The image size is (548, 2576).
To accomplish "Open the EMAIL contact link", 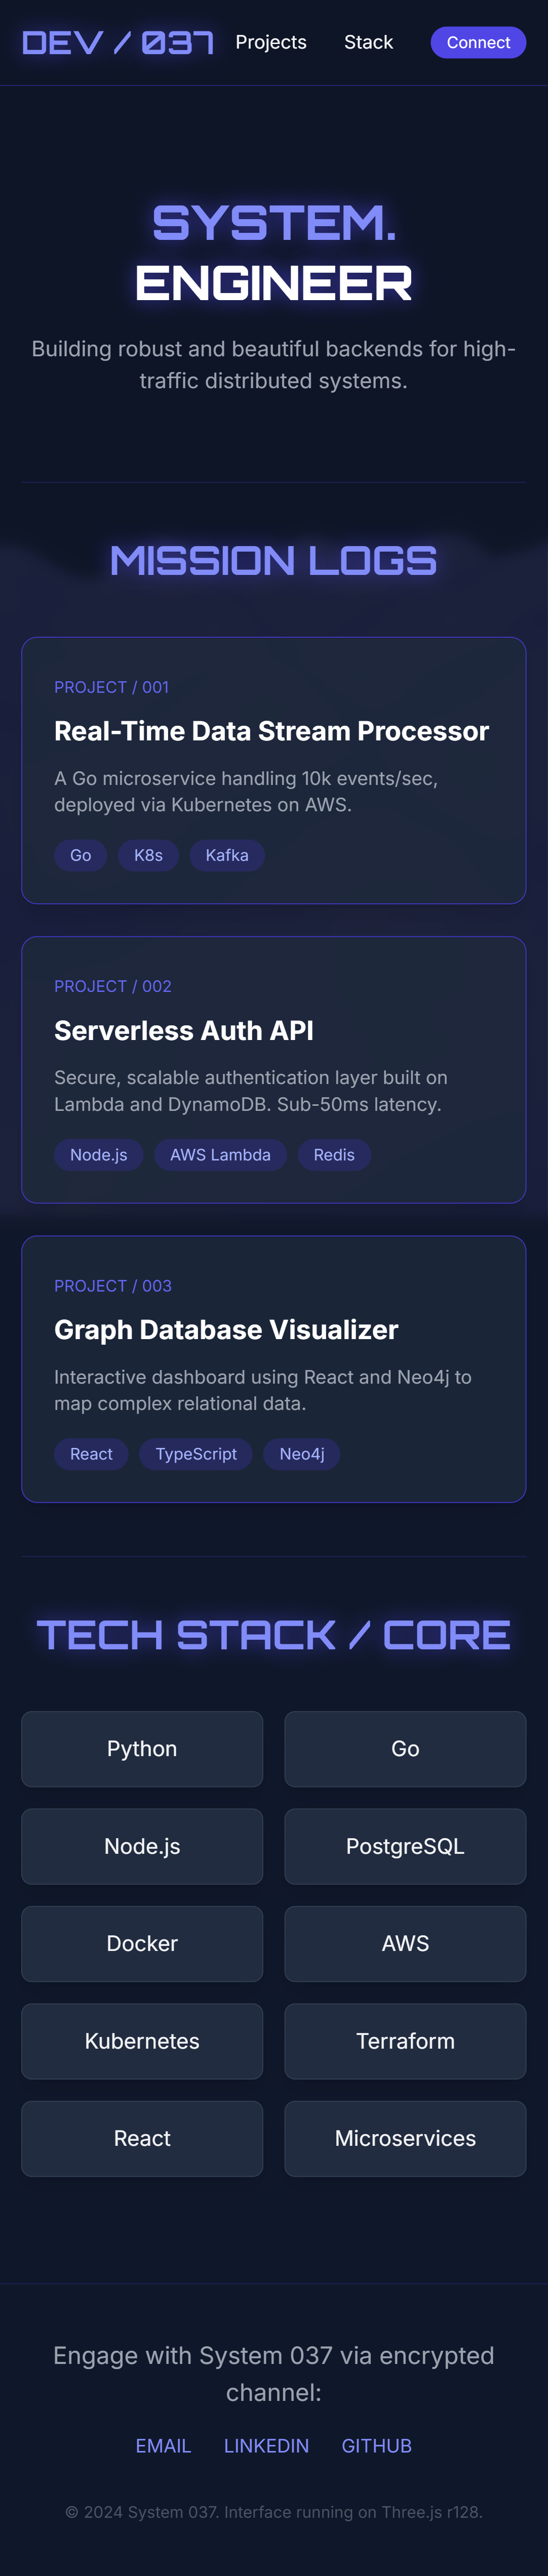I will [163, 2445].
